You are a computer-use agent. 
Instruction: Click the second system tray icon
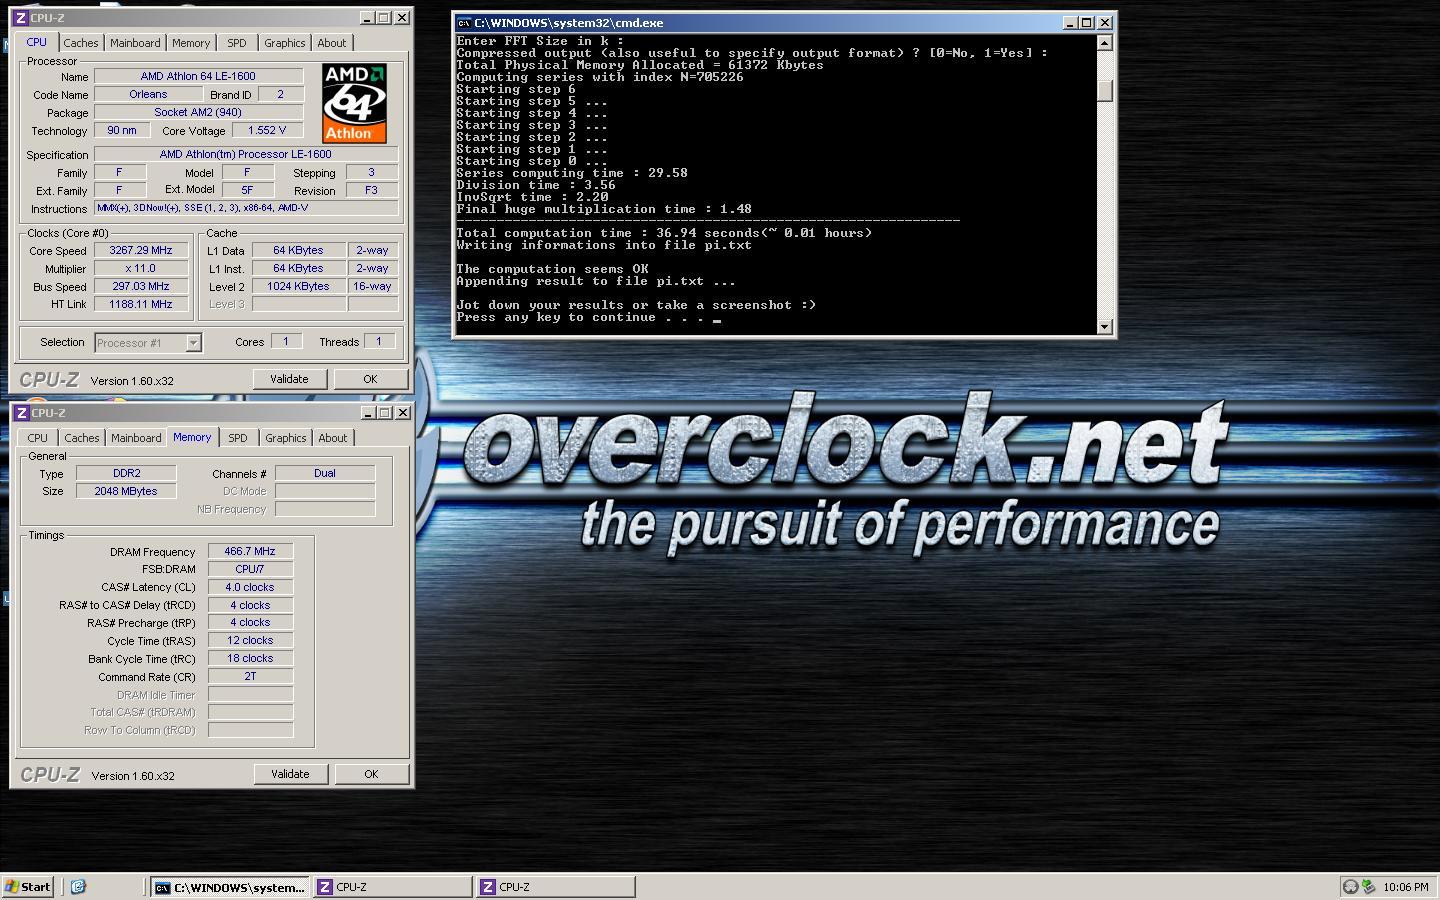point(1368,887)
